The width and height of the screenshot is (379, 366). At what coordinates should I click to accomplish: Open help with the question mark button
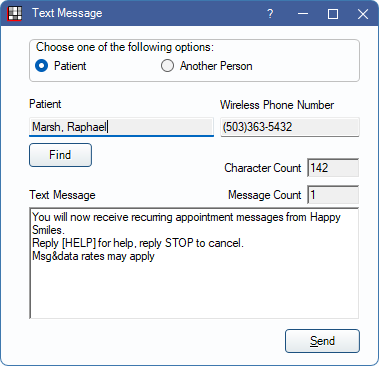[x=270, y=14]
